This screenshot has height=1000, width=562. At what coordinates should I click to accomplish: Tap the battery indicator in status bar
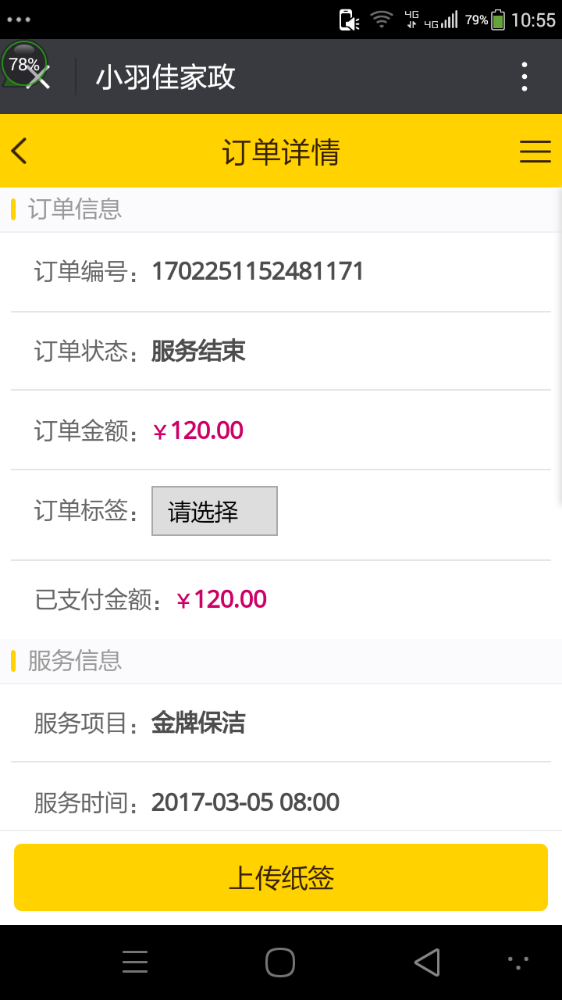498,20
